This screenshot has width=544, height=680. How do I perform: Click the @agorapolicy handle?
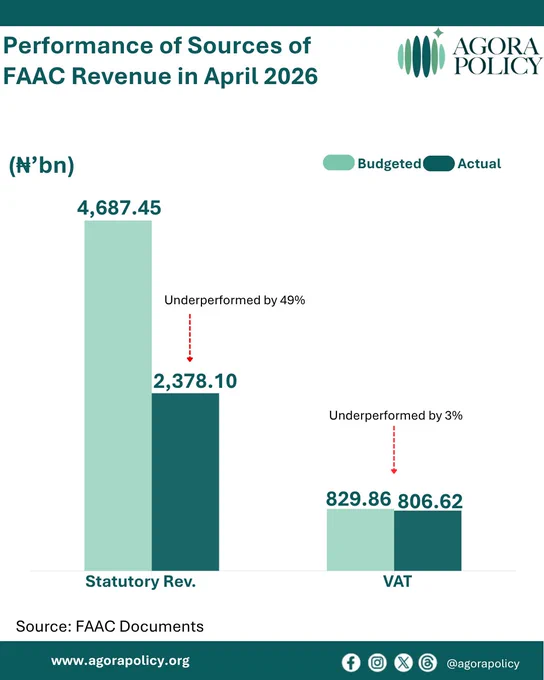[482, 664]
